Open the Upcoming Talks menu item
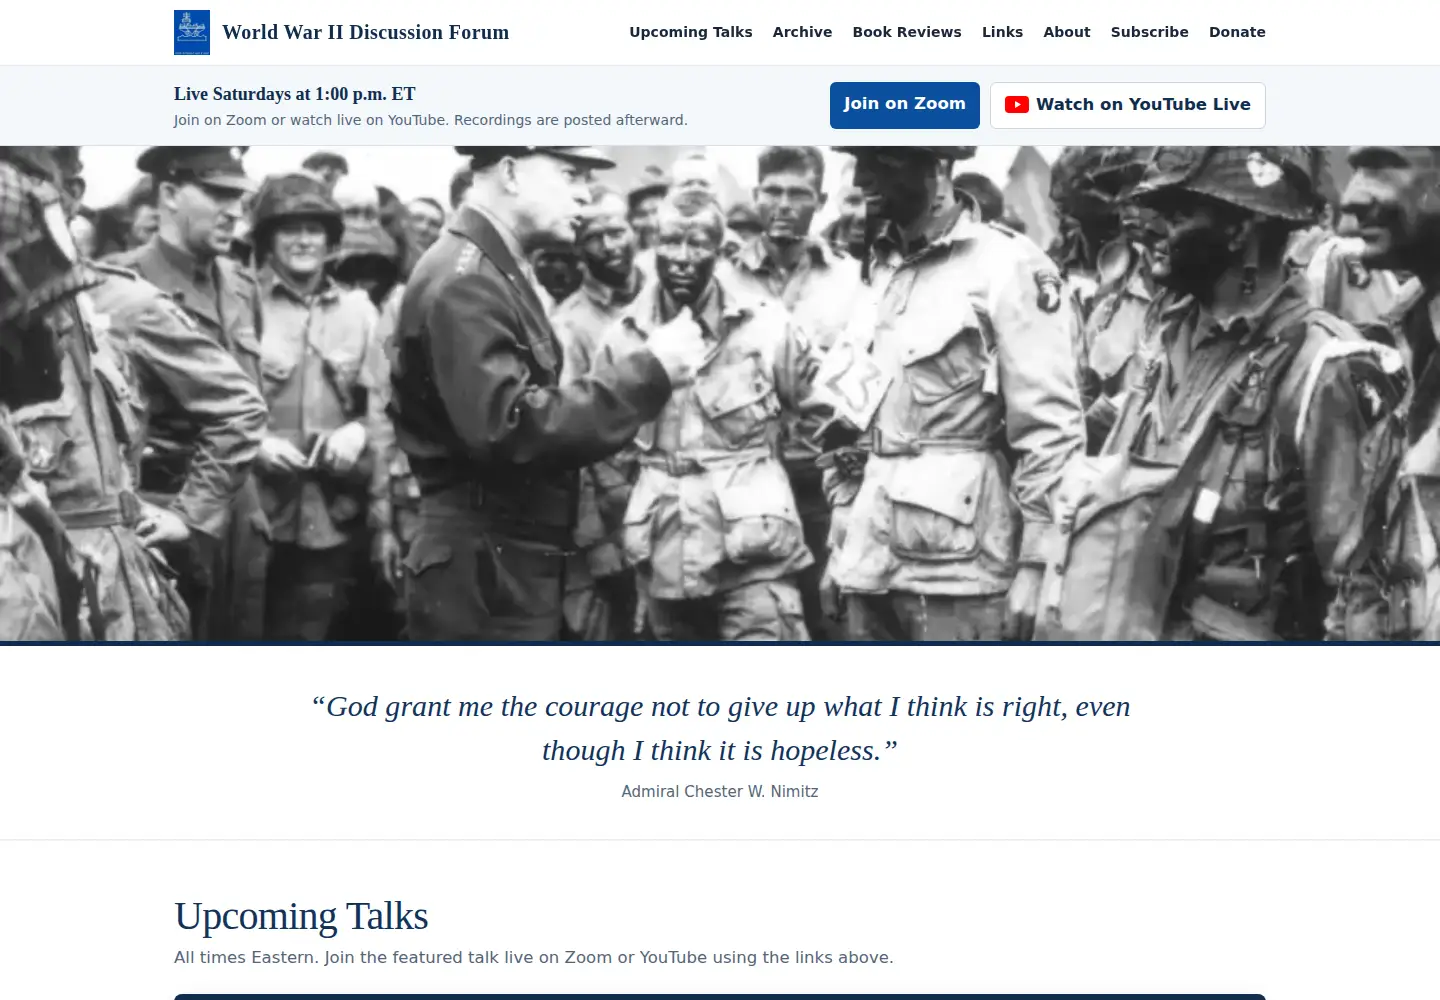The image size is (1440, 1000). tap(691, 32)
